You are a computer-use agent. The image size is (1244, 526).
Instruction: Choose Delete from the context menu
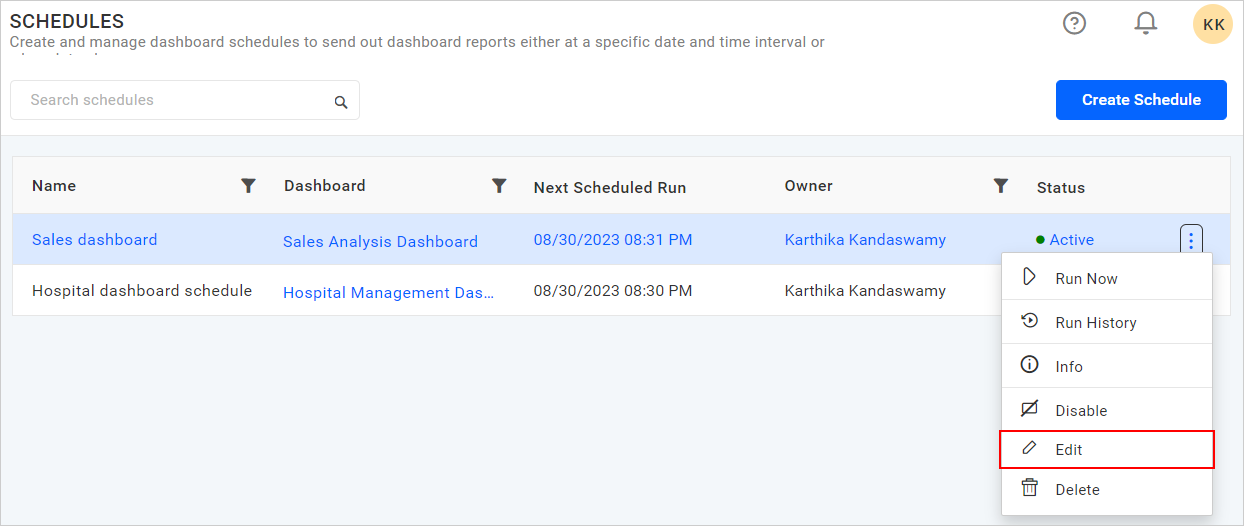tap(1077, 490)
